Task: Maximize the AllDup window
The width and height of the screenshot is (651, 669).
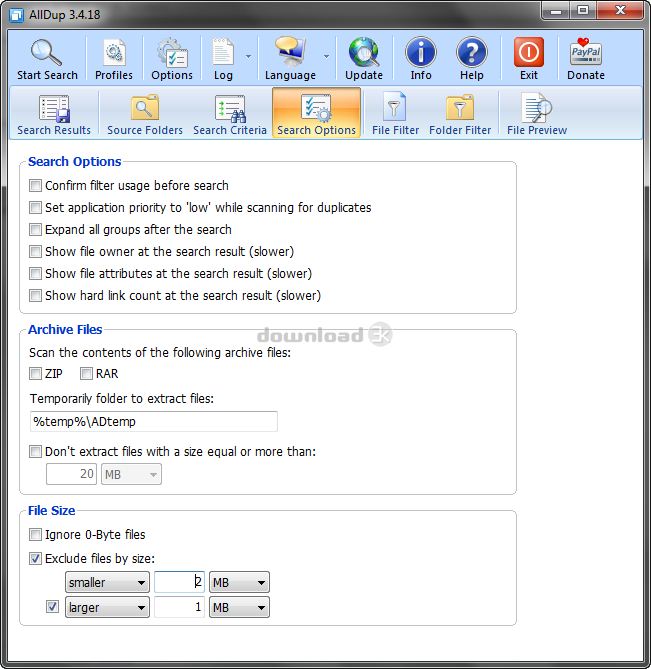Action: tap(583, 11)
